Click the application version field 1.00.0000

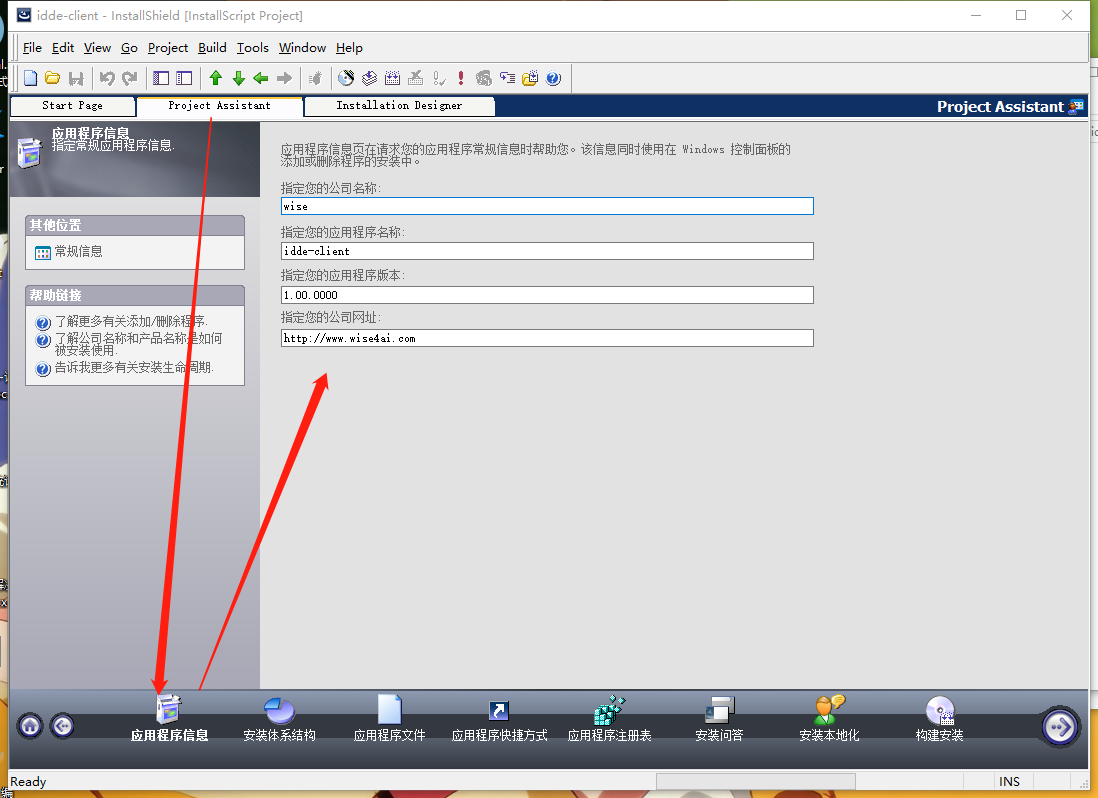pyautogui.click(x=547, y=295)
